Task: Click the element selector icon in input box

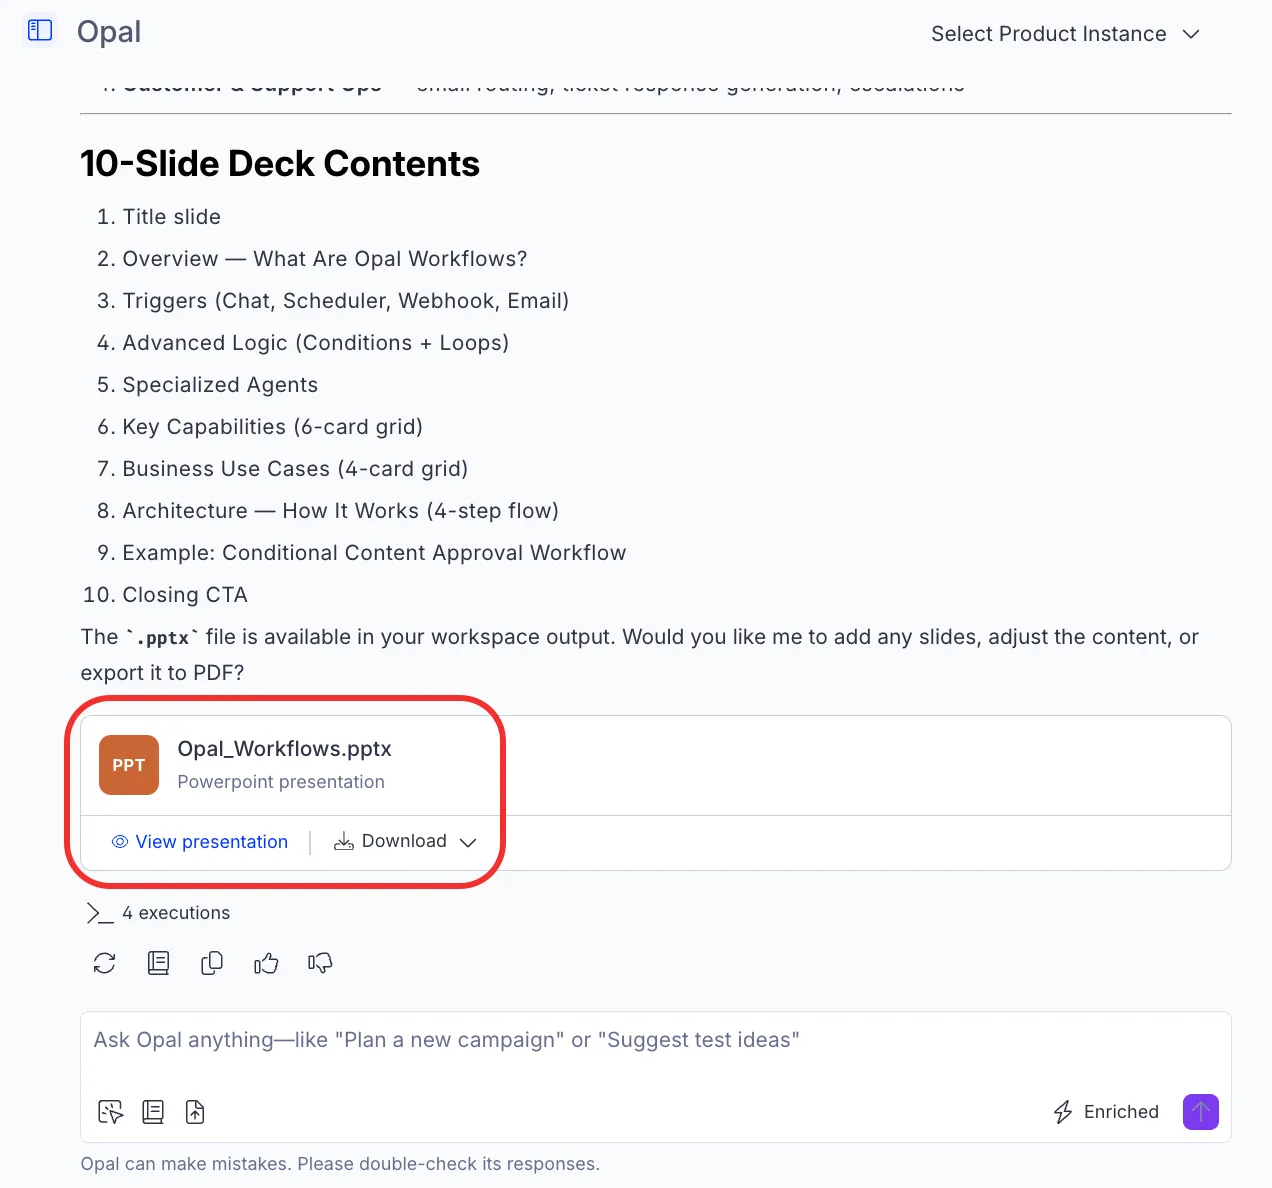Action: (110, 1112)
